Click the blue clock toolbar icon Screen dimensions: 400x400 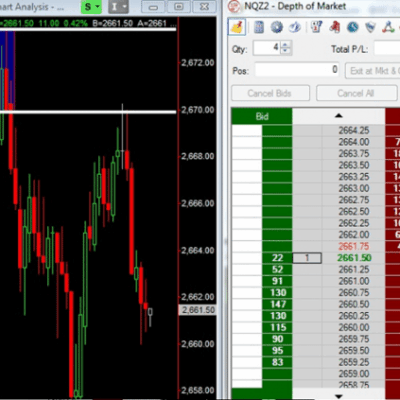(x=353, y=27)
